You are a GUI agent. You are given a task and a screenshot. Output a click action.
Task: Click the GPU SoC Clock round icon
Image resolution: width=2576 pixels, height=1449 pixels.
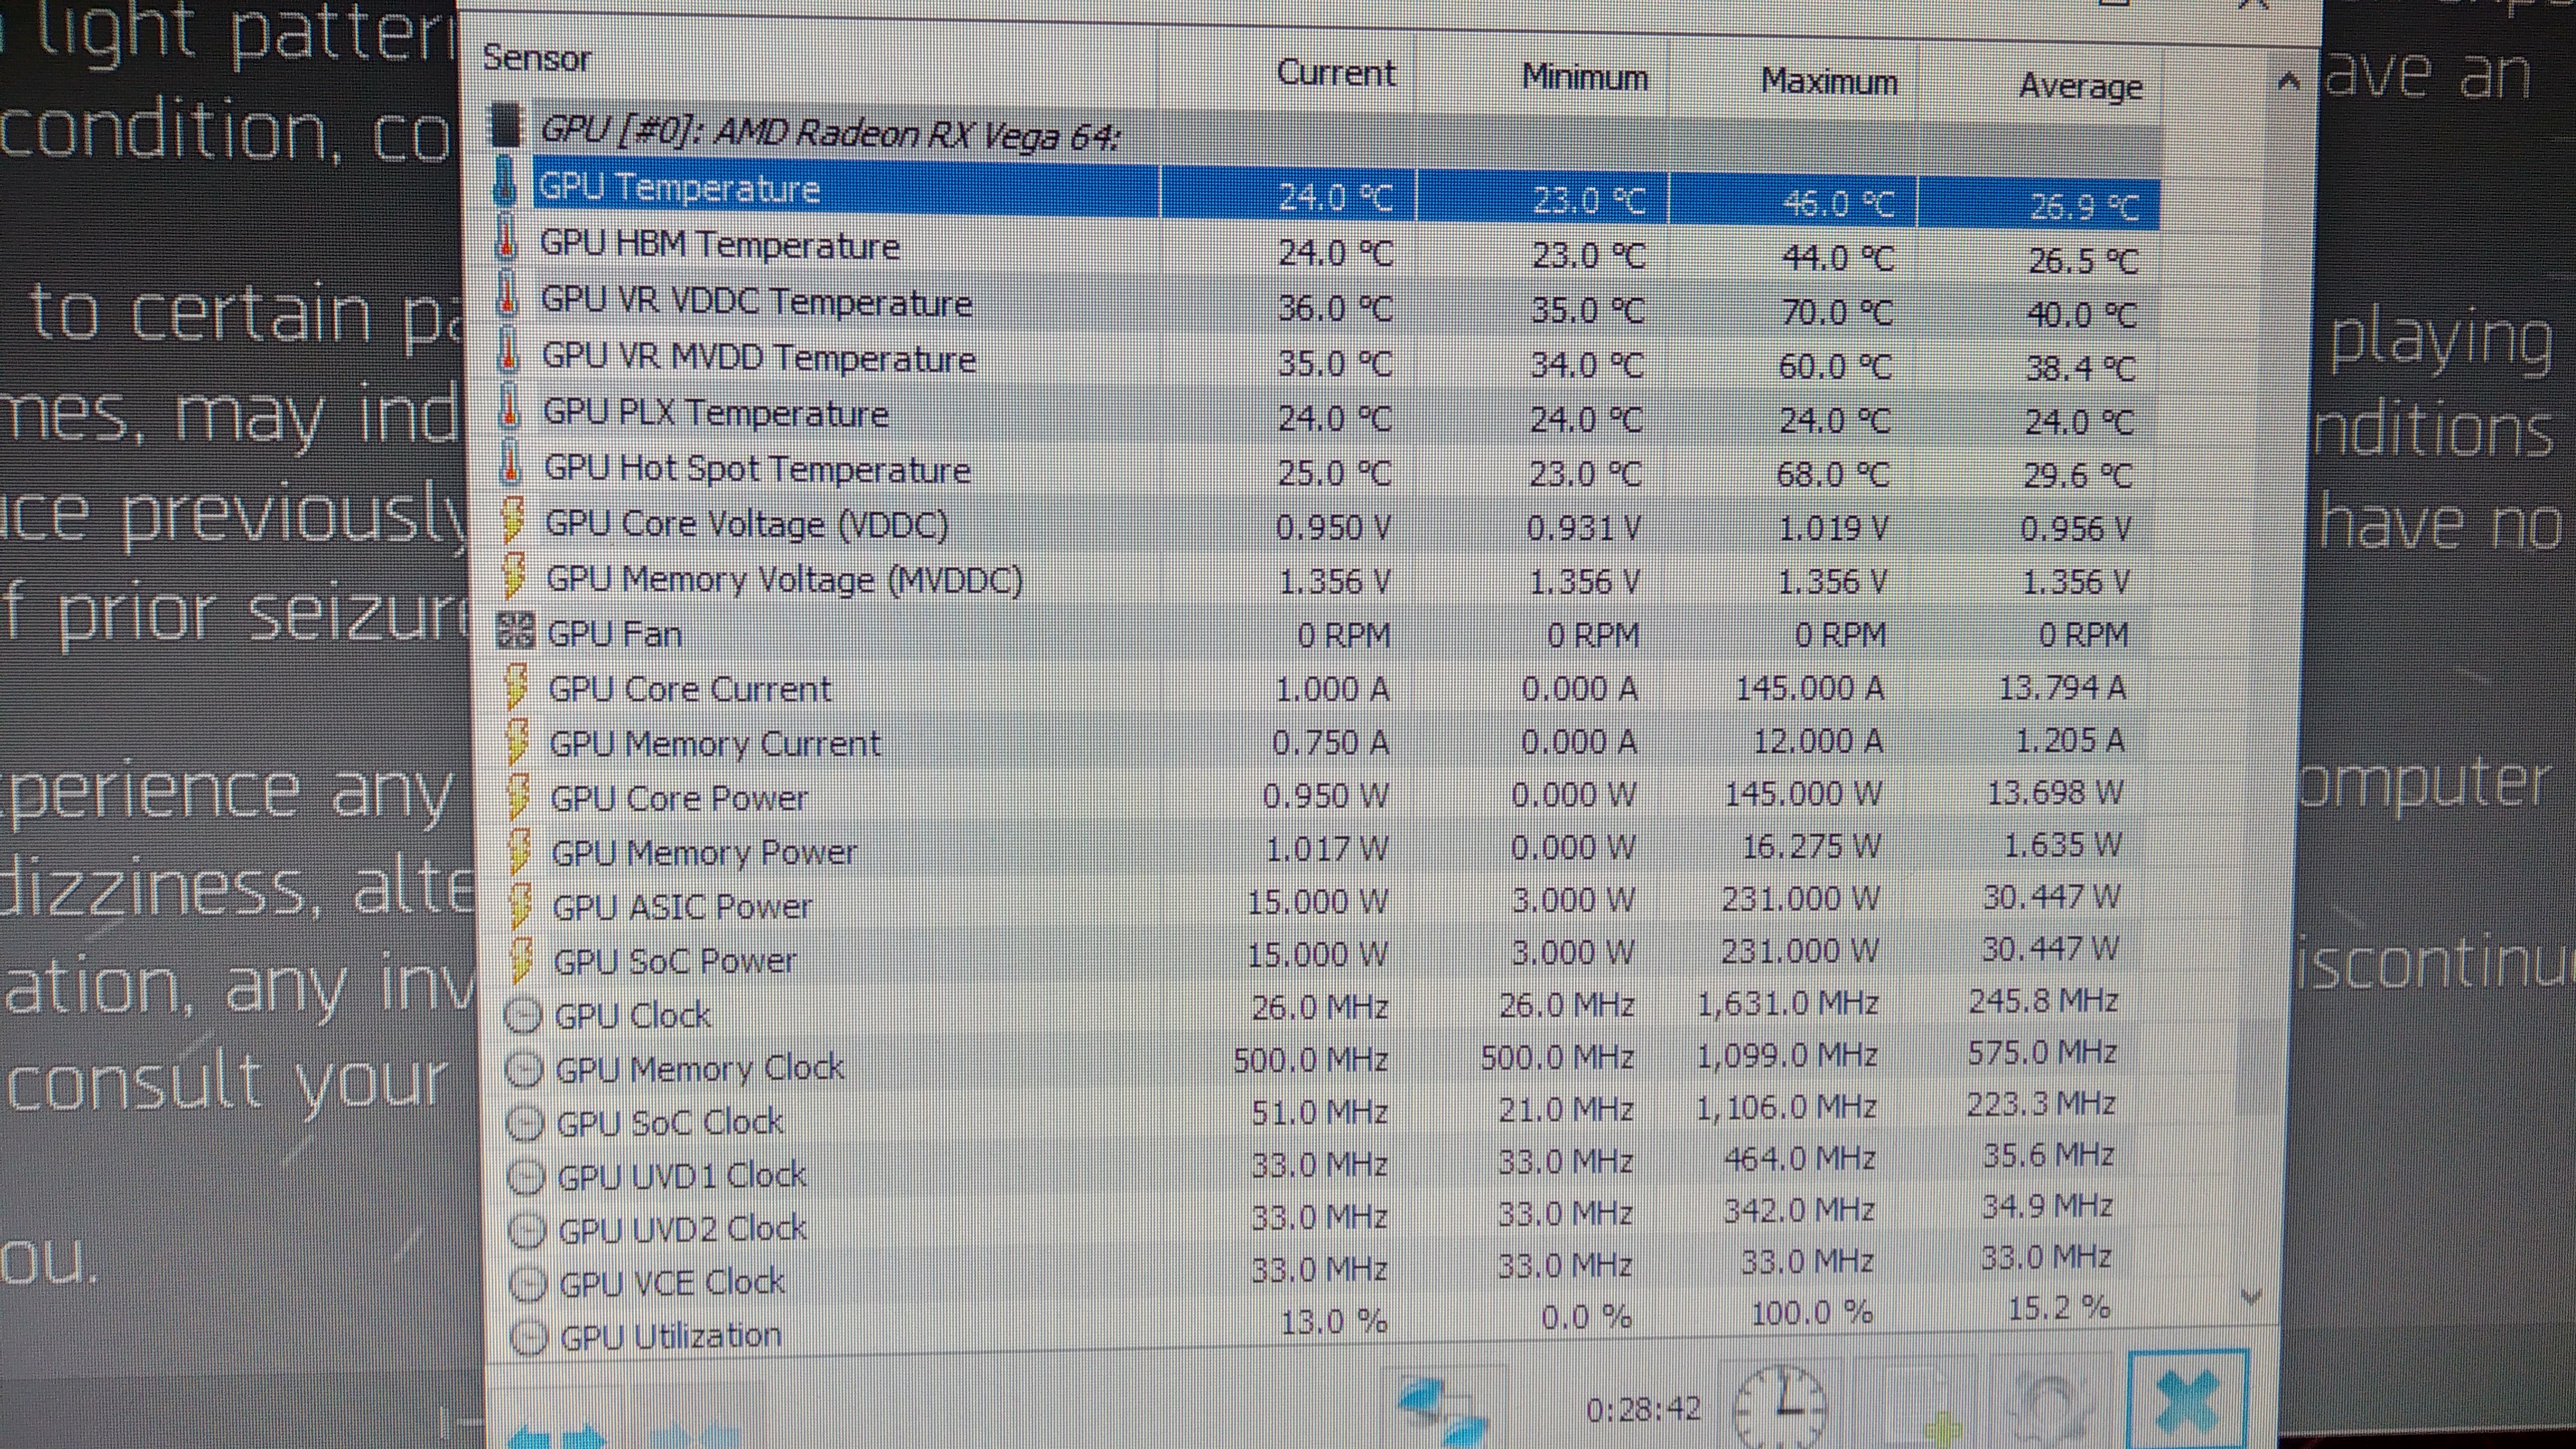click(525, 1124)
